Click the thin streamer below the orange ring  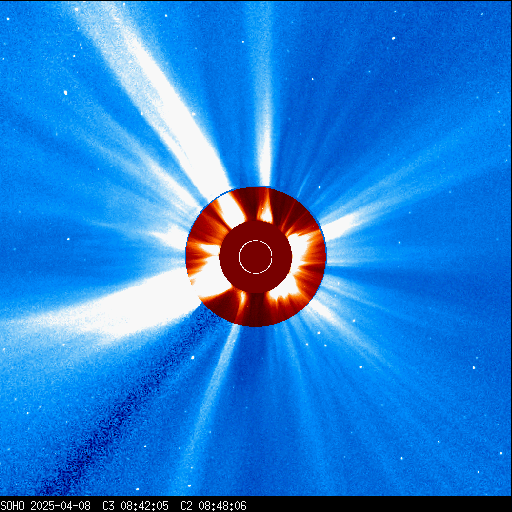217,383
